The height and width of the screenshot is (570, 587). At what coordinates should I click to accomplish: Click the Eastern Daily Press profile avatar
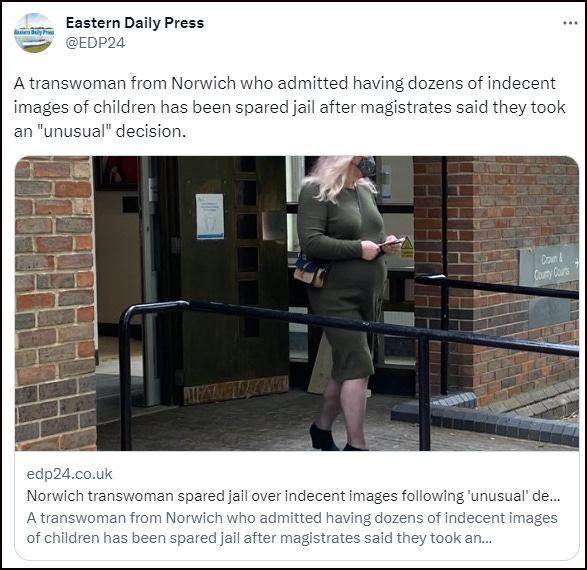point(34,33)
